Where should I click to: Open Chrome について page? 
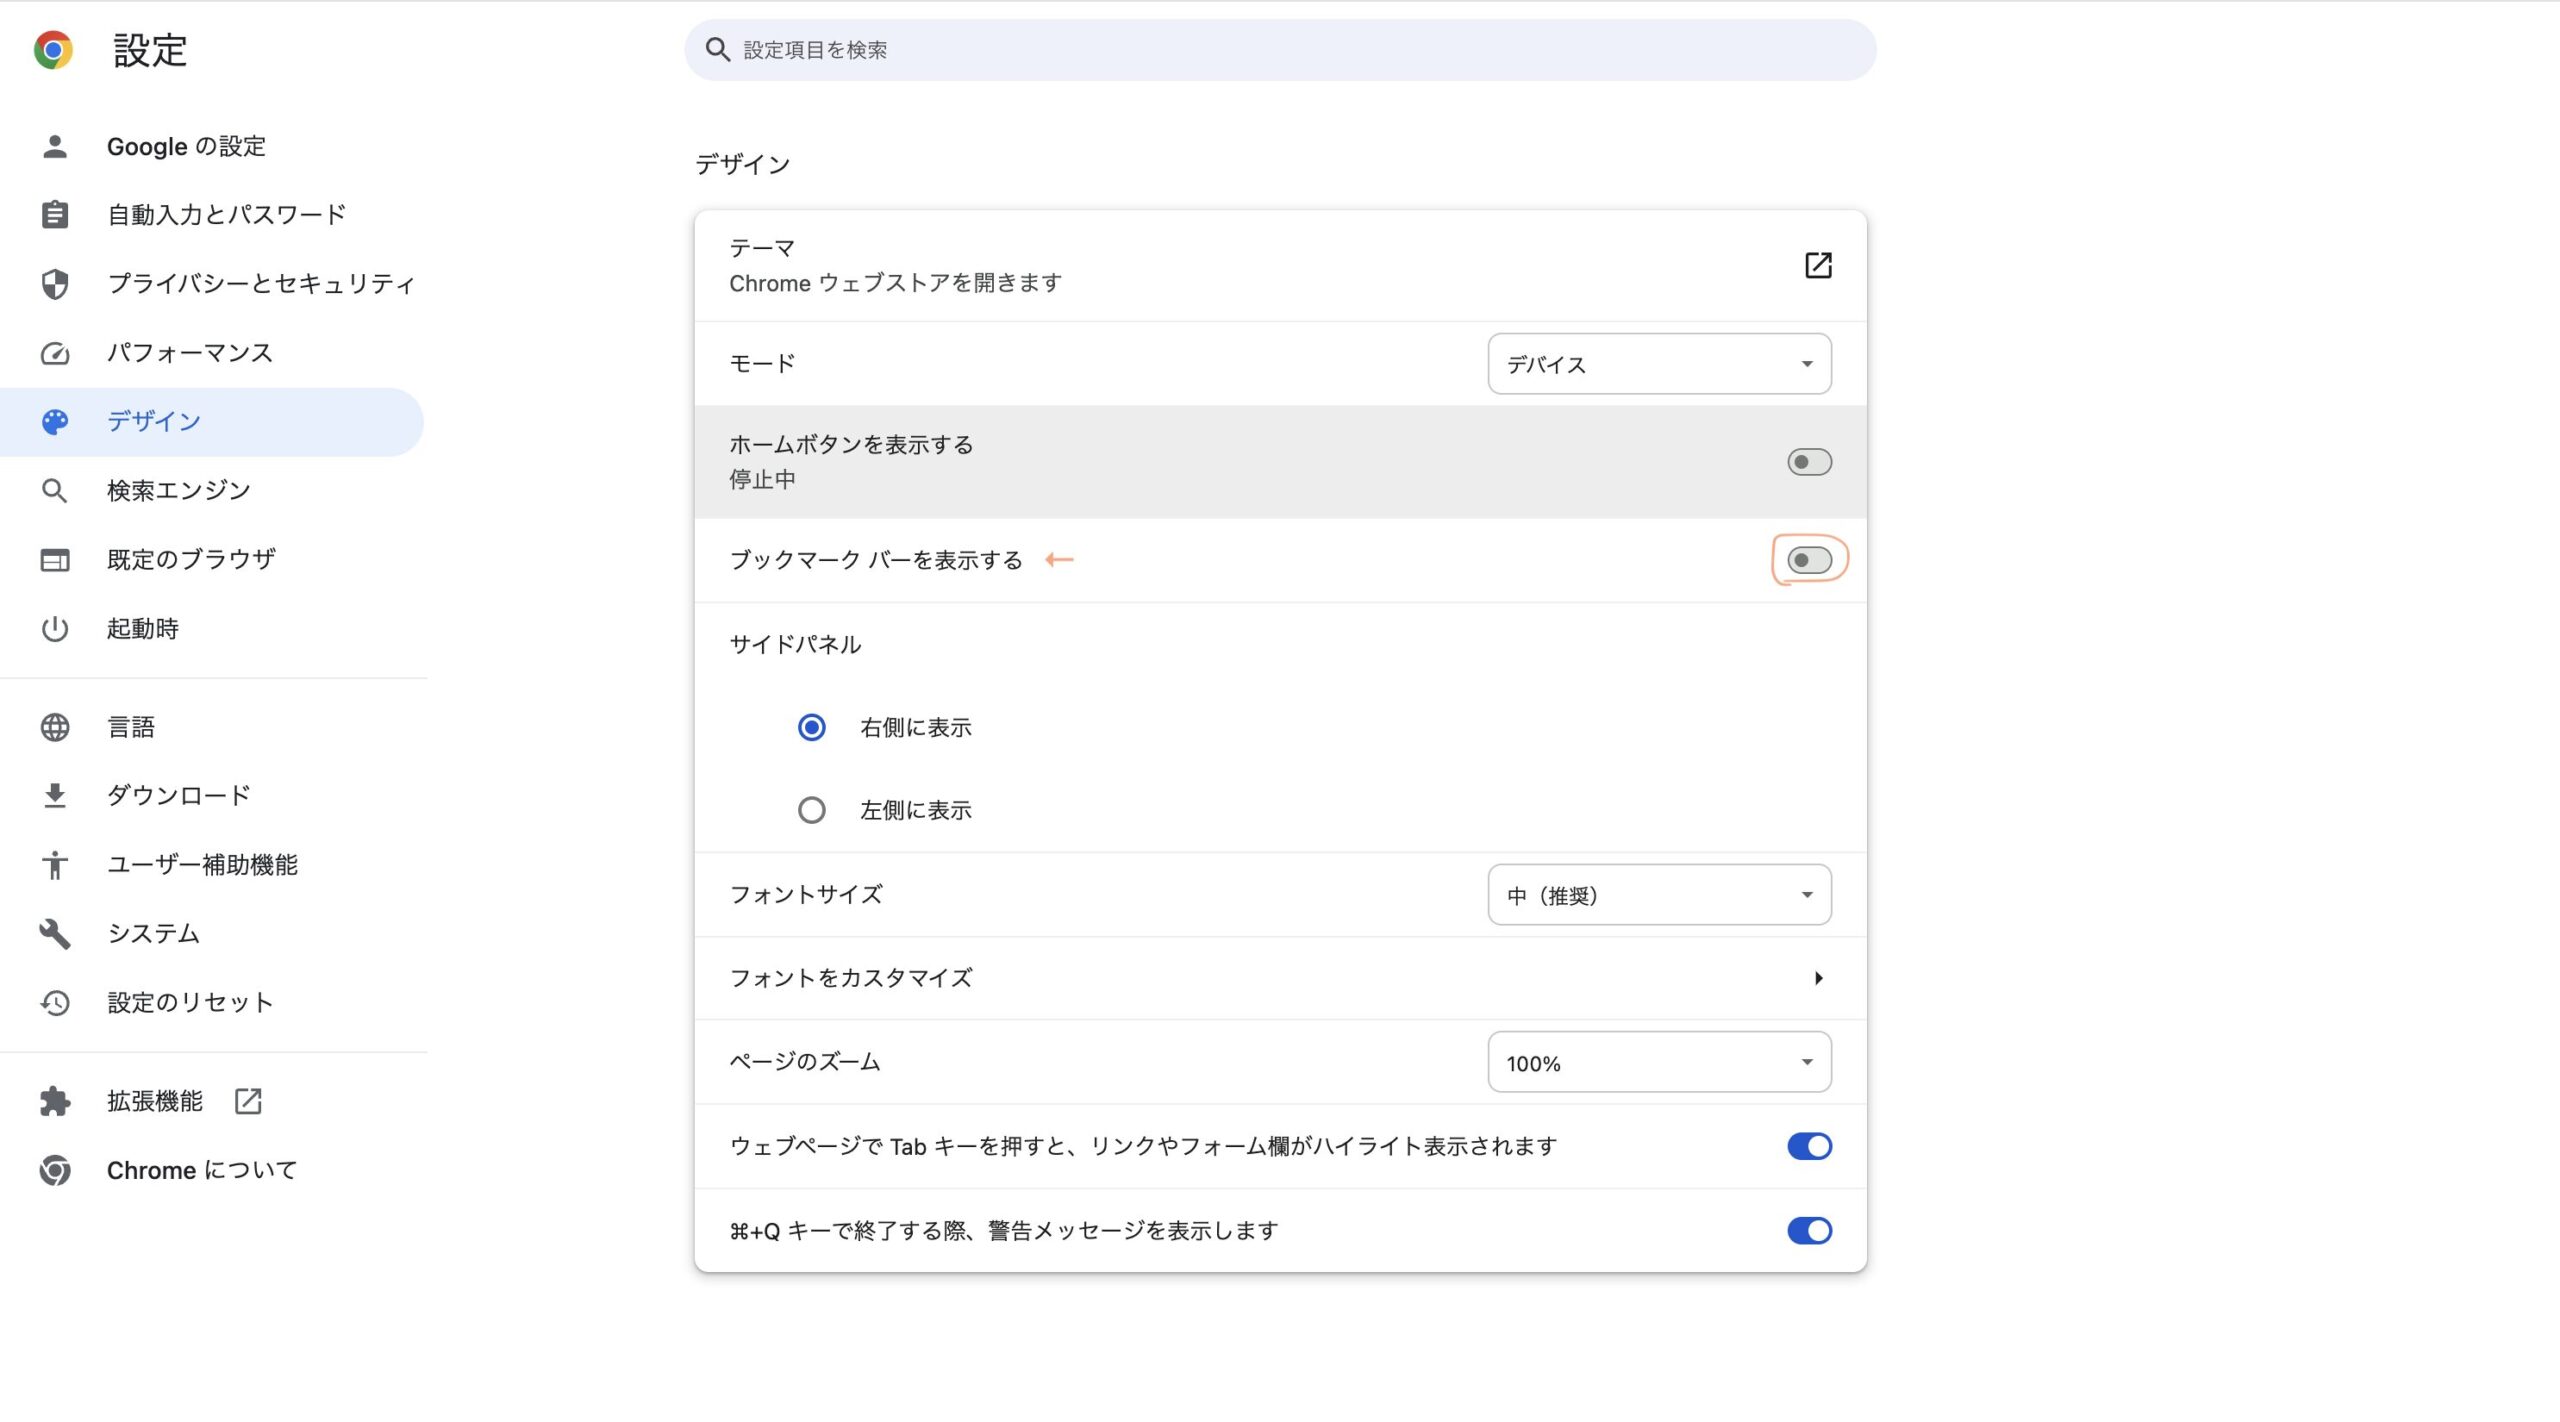click(212, 1171)
